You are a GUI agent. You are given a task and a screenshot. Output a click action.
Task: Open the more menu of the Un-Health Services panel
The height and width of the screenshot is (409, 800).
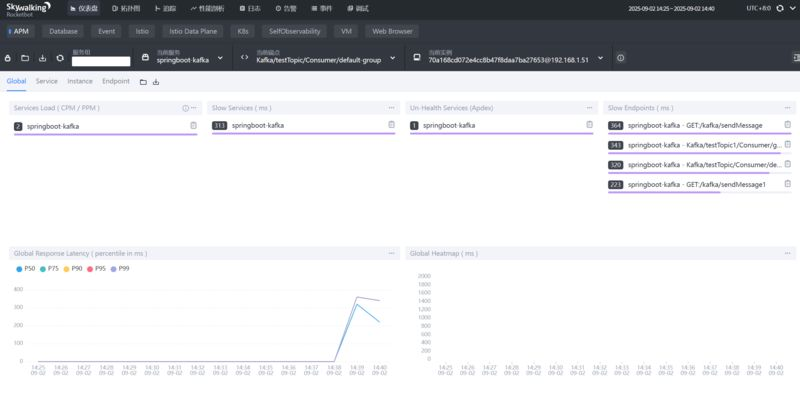click(589, 108)
